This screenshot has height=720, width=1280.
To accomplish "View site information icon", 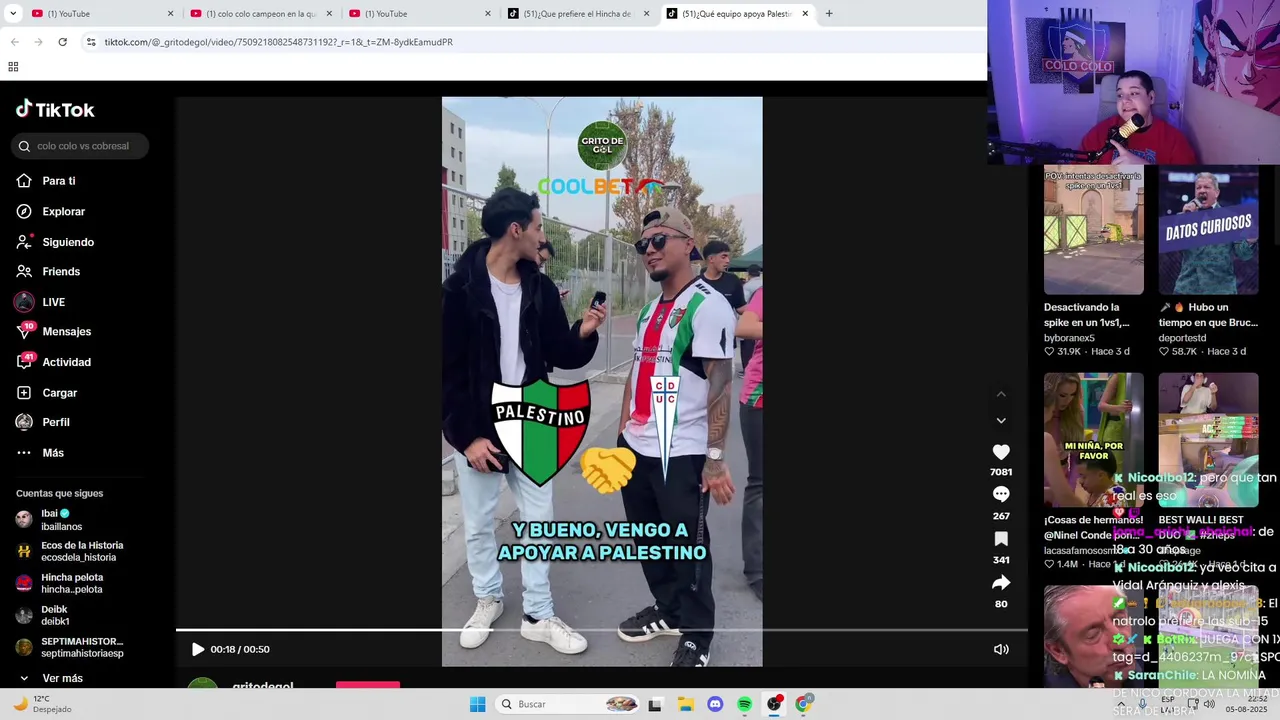I will [x=91, y=42].
